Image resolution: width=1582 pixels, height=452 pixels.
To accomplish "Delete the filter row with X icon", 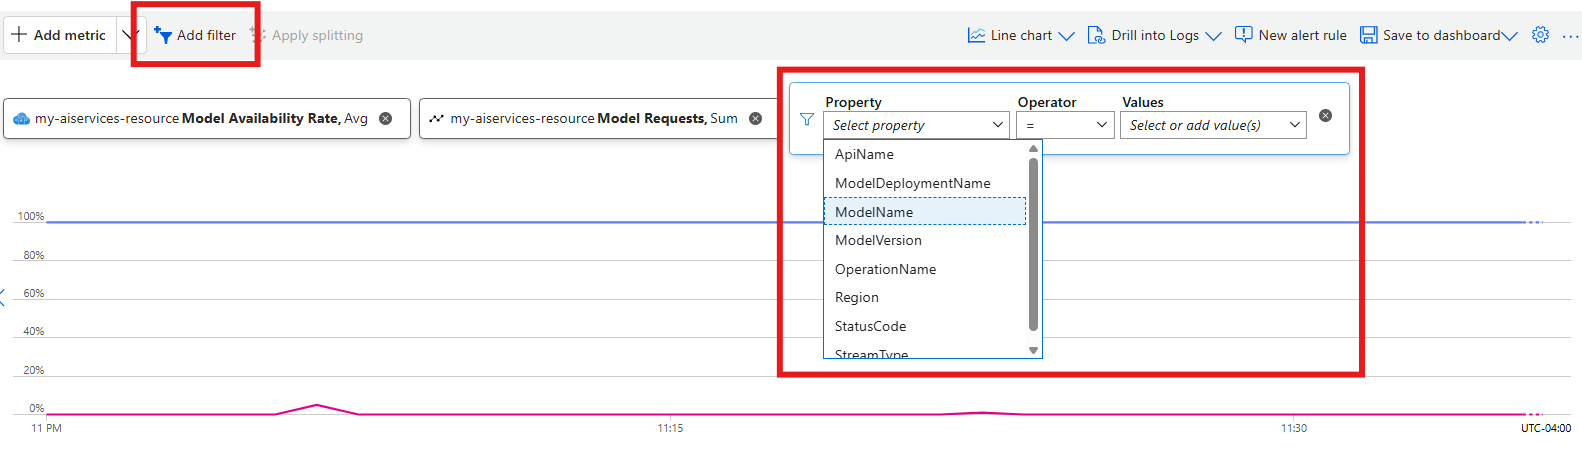I will [x=1325, y=116].
